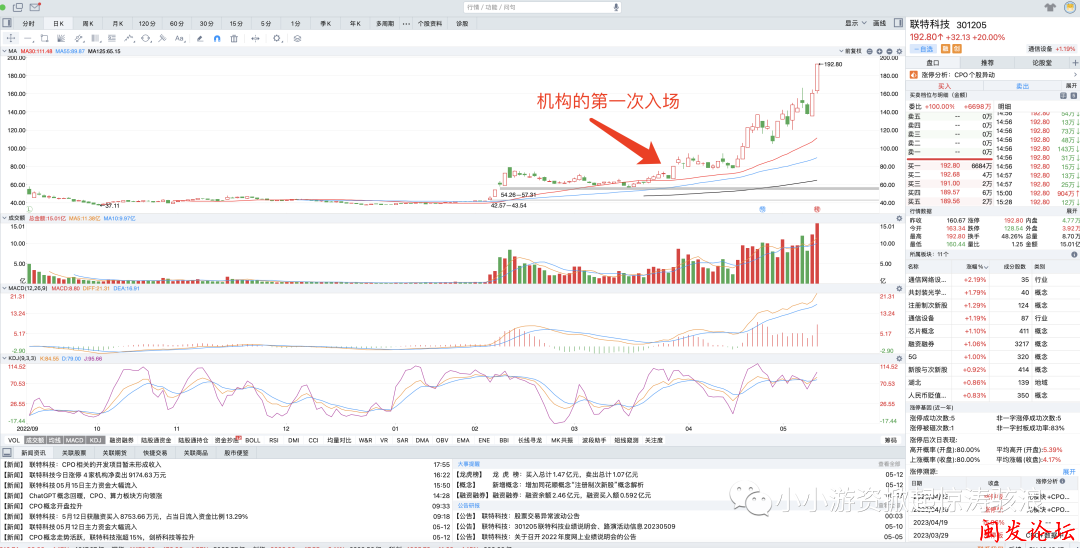Viewport: 1080px width, 548px height.
Task: Remove stock via the 自选 button
Action: pyautogui.click(x=921, y=48)
